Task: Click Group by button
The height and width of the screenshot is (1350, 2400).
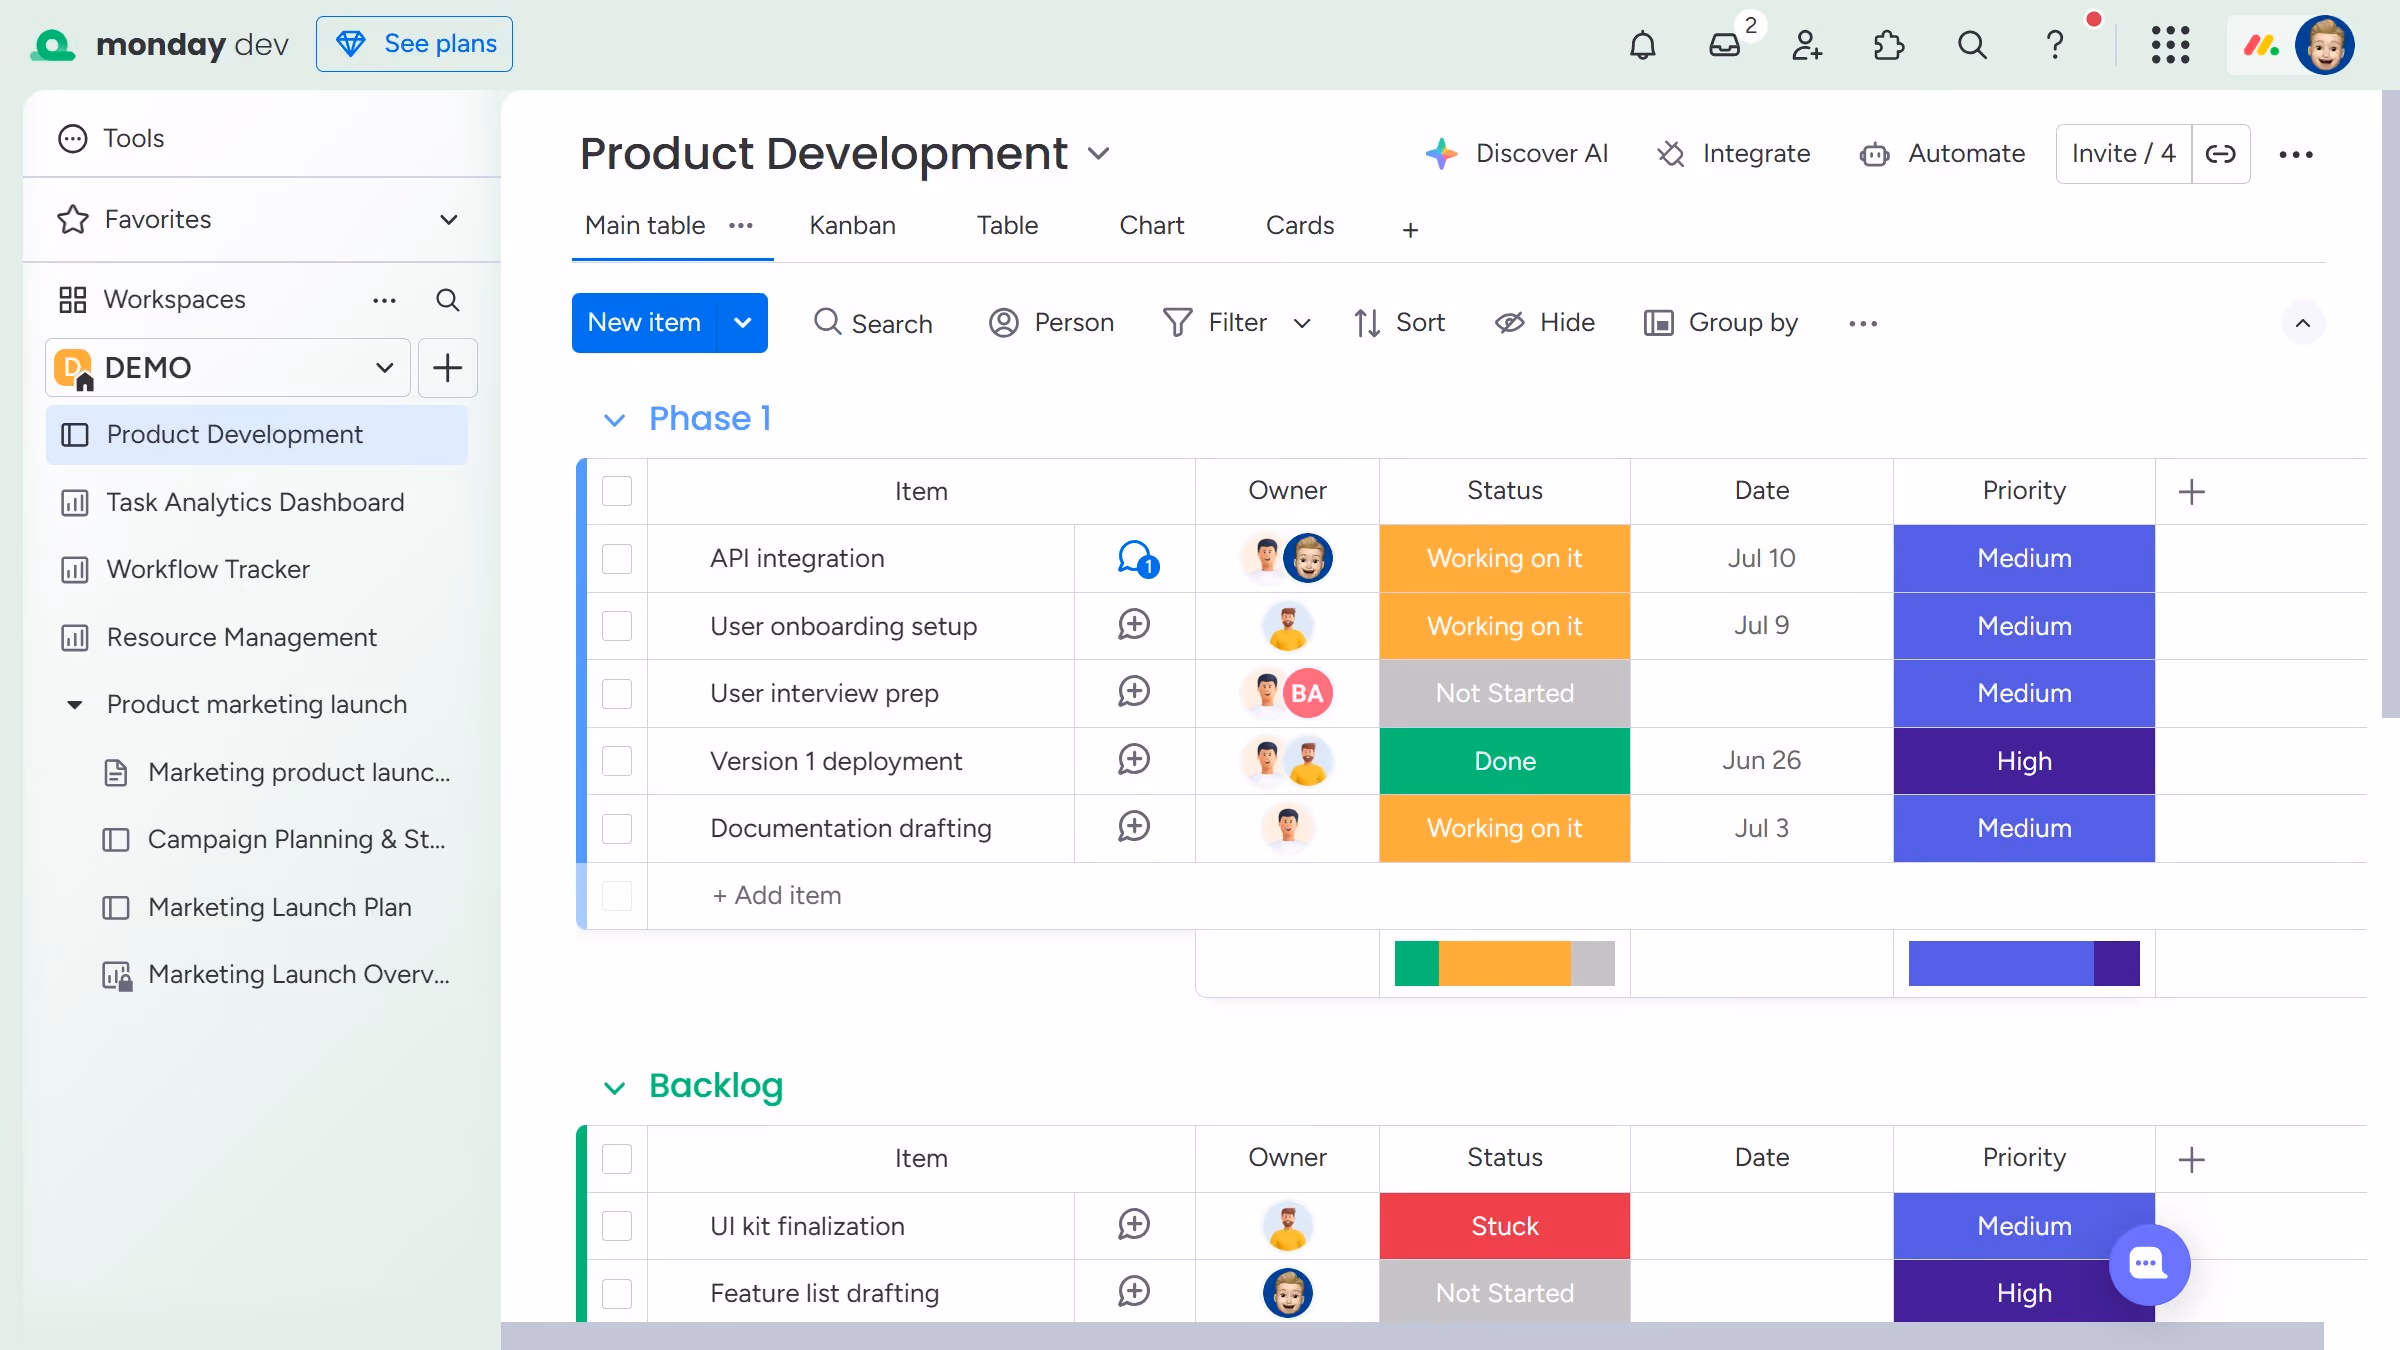Action: click(1721, 323)
